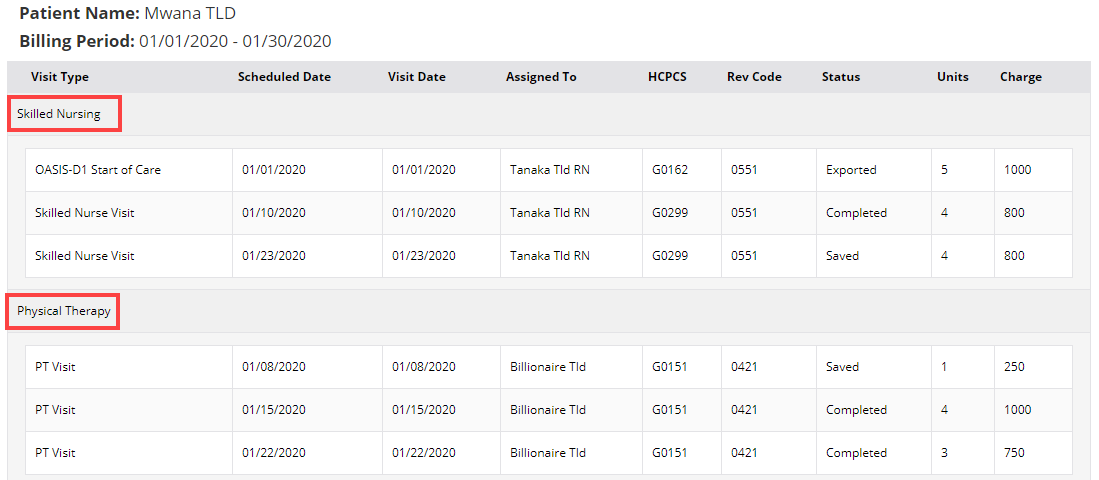This screenshot has height=480, width=1099.
Task: Click the Assigned To column header
Action: 541,77
